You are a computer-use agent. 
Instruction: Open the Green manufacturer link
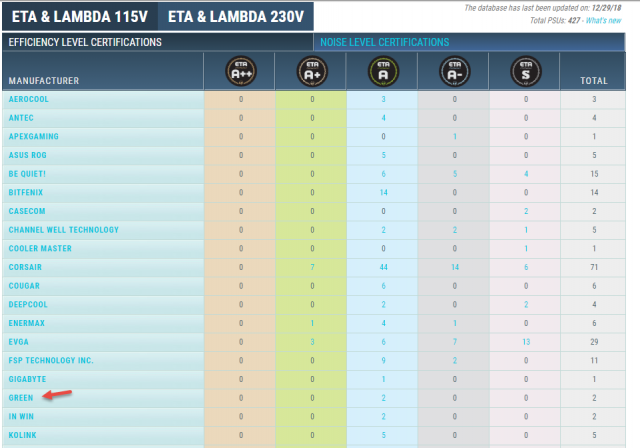coord(21,397)
